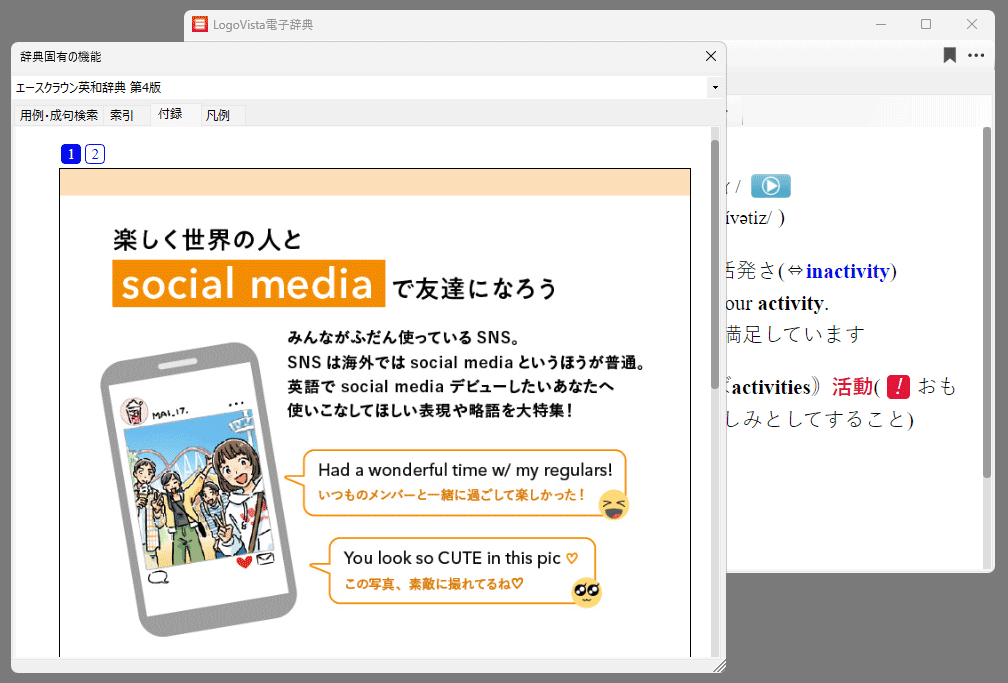Click the heart-eyes emoji near CUTE bubble

[586, 593]
